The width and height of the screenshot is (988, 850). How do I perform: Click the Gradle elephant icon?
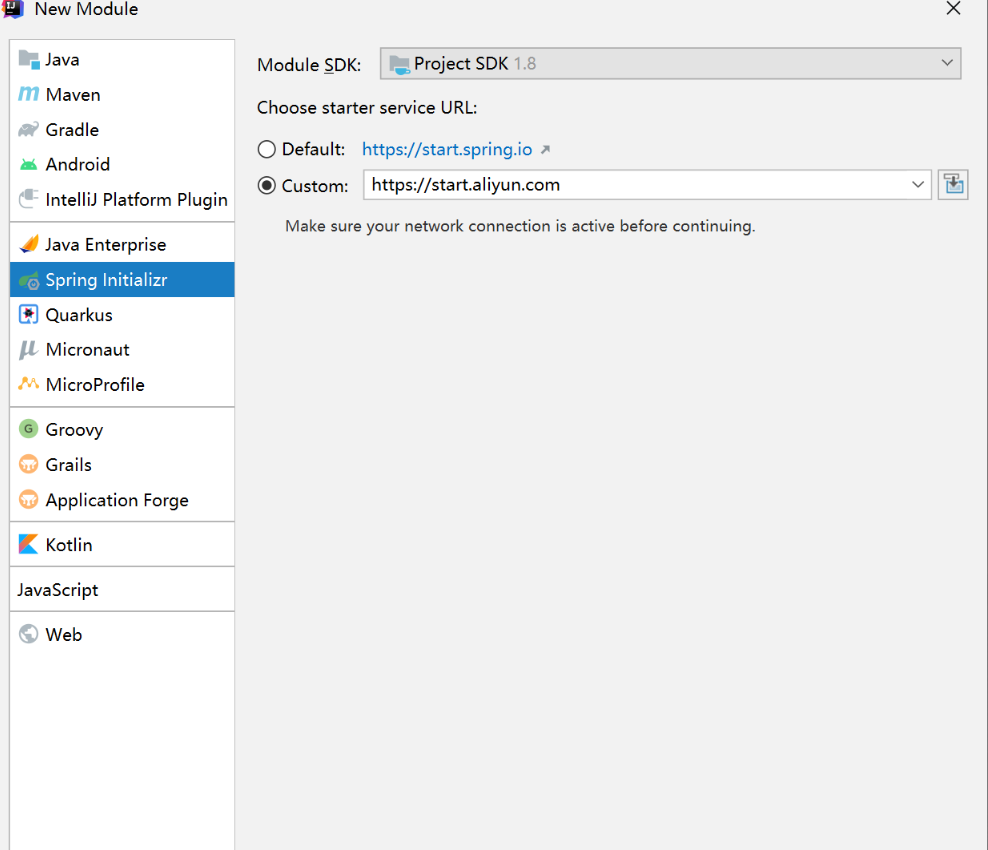28,130
